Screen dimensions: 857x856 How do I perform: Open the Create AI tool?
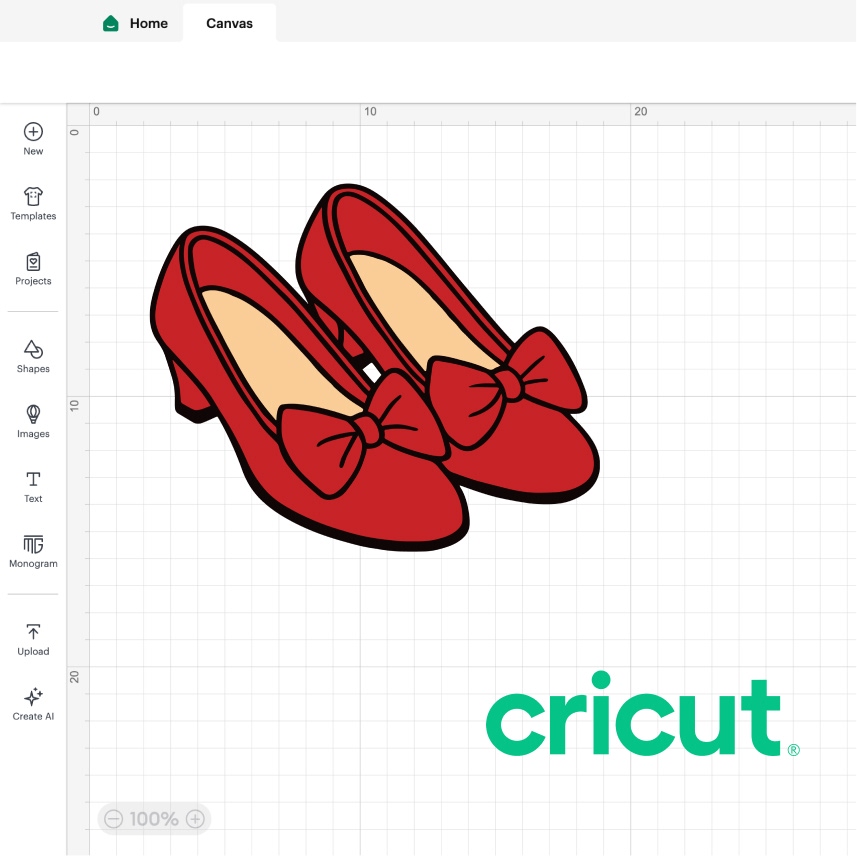(33, 697)
